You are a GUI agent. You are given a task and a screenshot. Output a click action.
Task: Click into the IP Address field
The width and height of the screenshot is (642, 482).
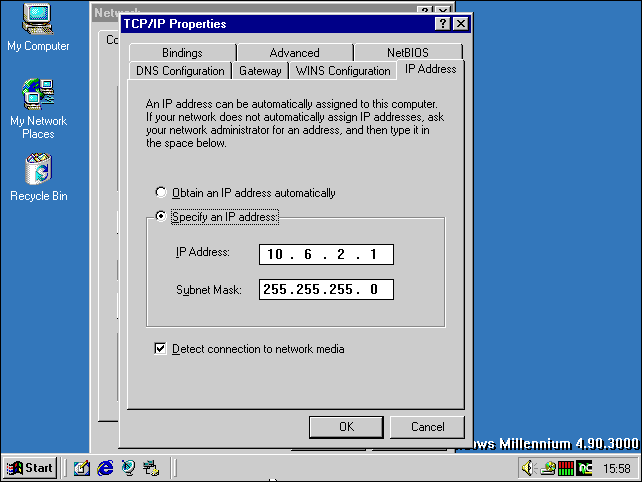click(x=326, y=254)
